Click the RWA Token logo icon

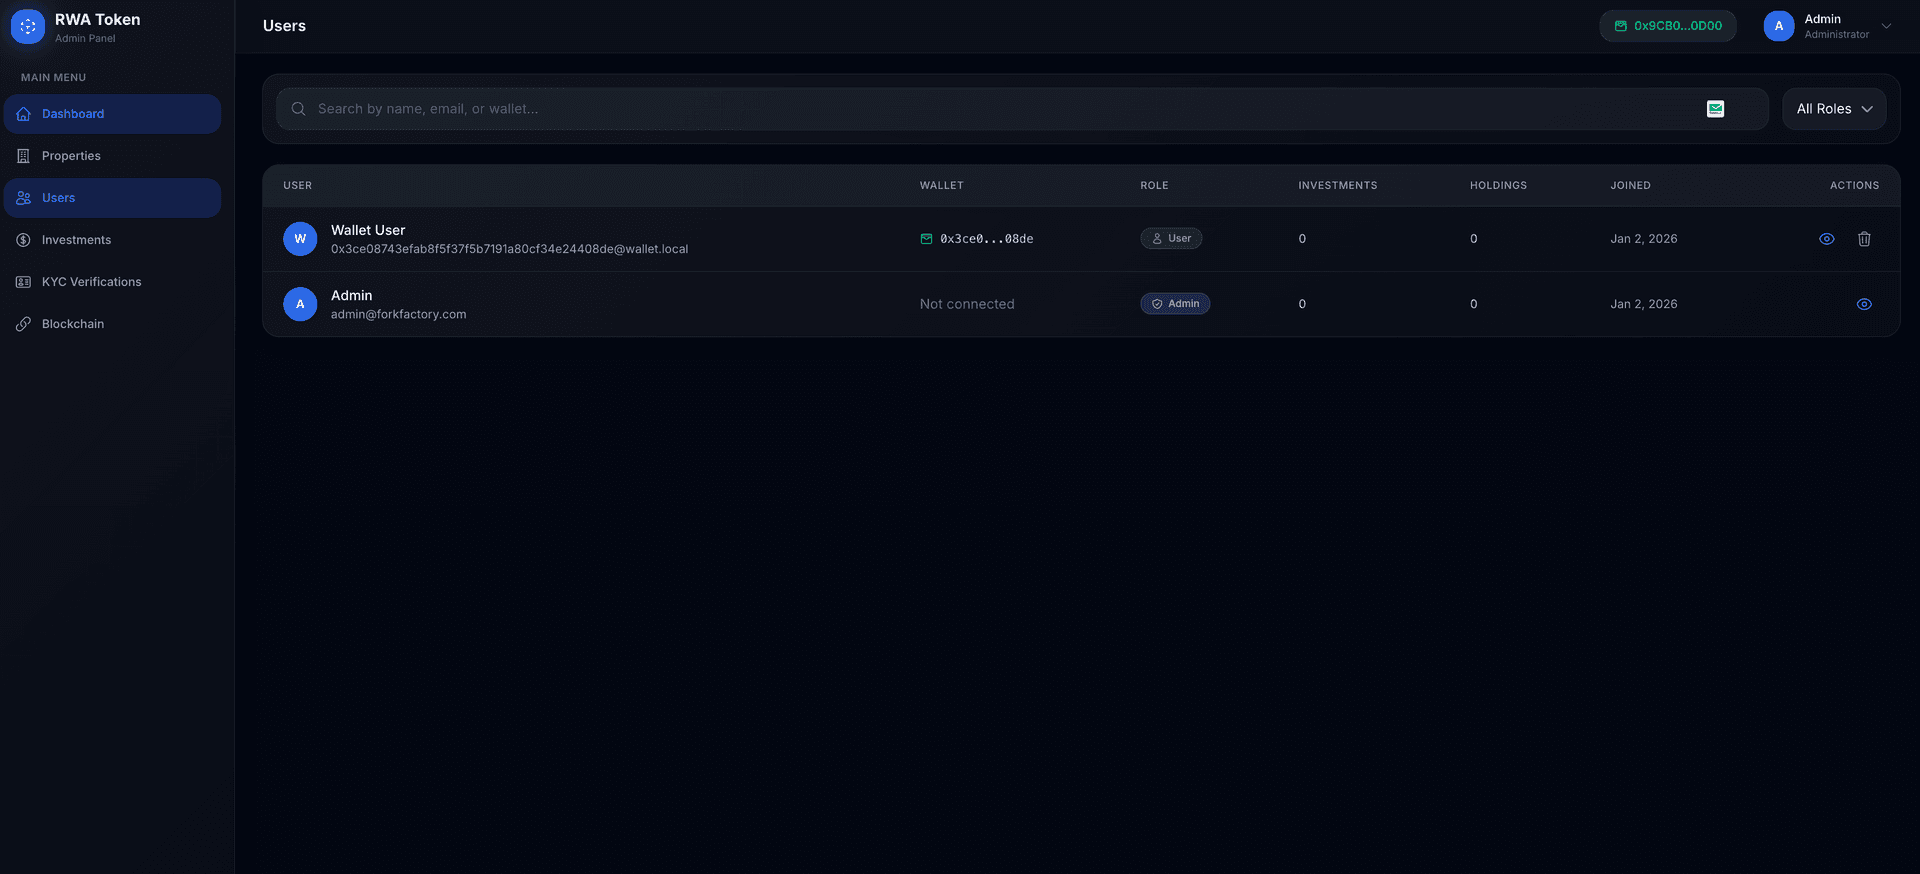point(28,27)
